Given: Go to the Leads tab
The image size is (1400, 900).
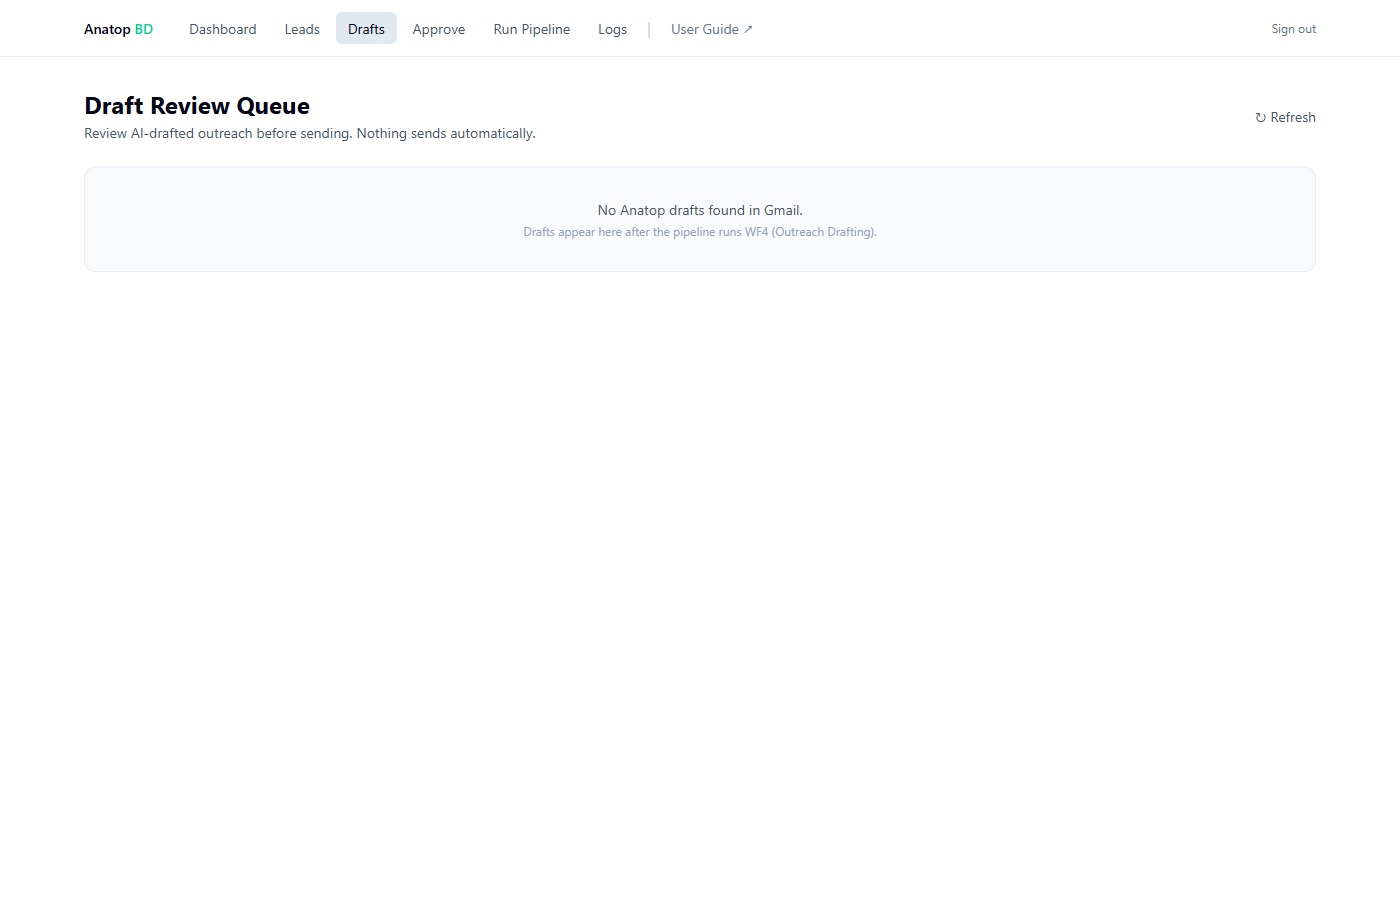Looking at the screenshot, I should pos(302,29).
